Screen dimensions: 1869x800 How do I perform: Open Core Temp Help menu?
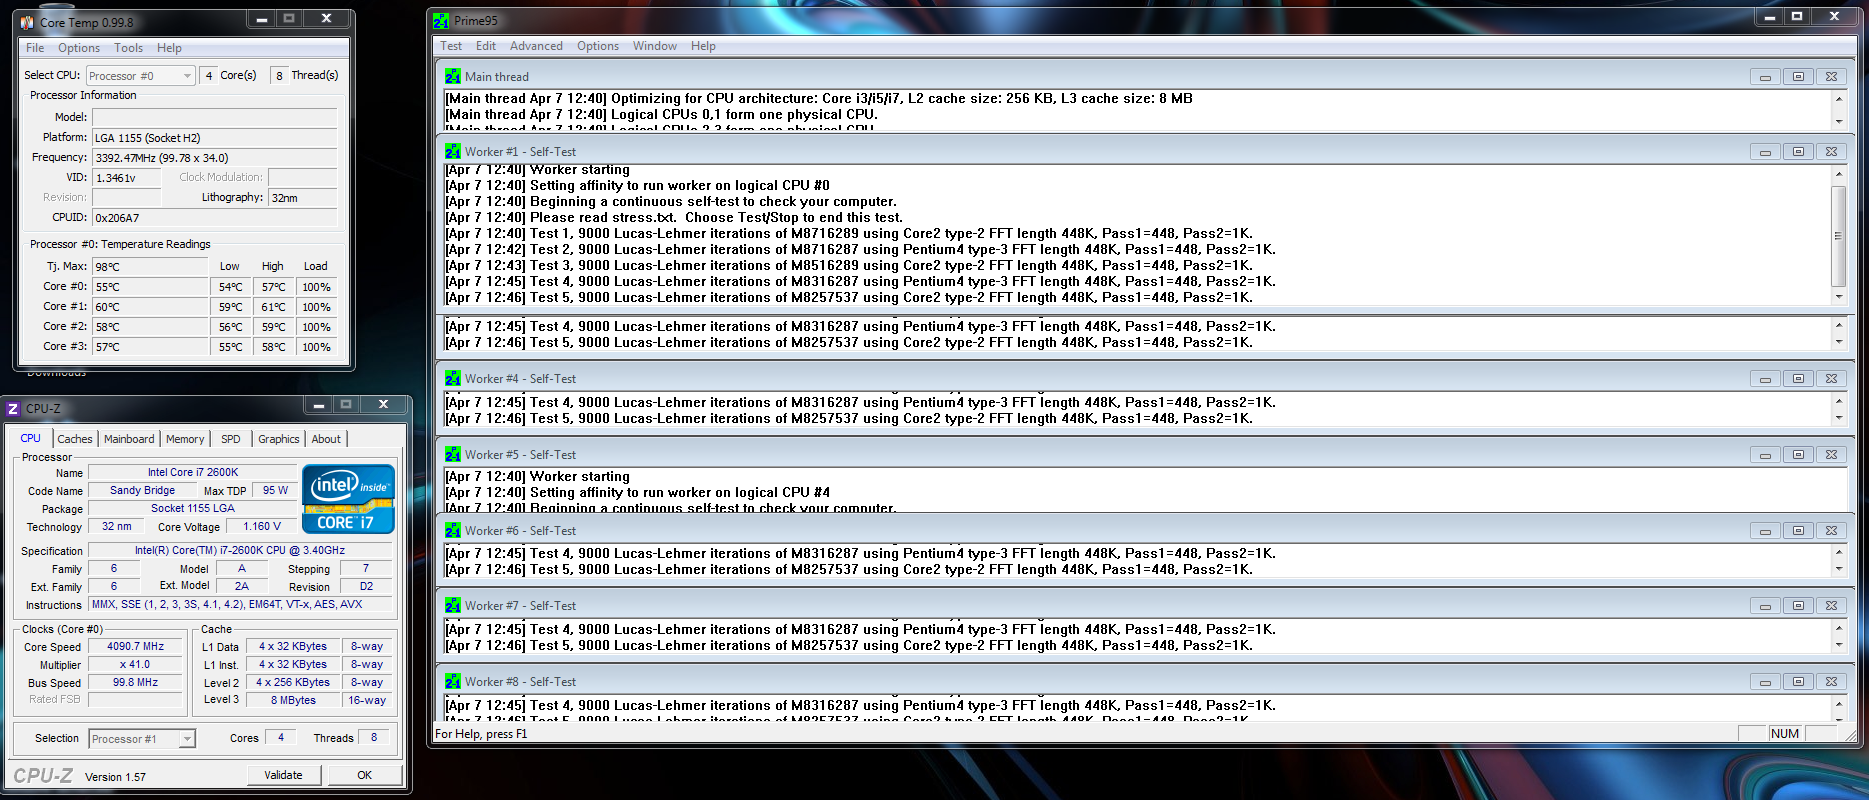click(x=169, y=48)
